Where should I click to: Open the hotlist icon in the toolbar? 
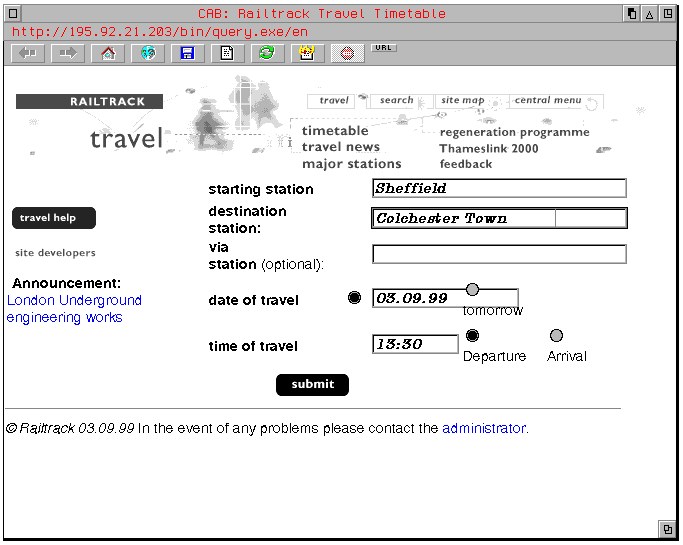pyautogui.click(x=308, y=54)
